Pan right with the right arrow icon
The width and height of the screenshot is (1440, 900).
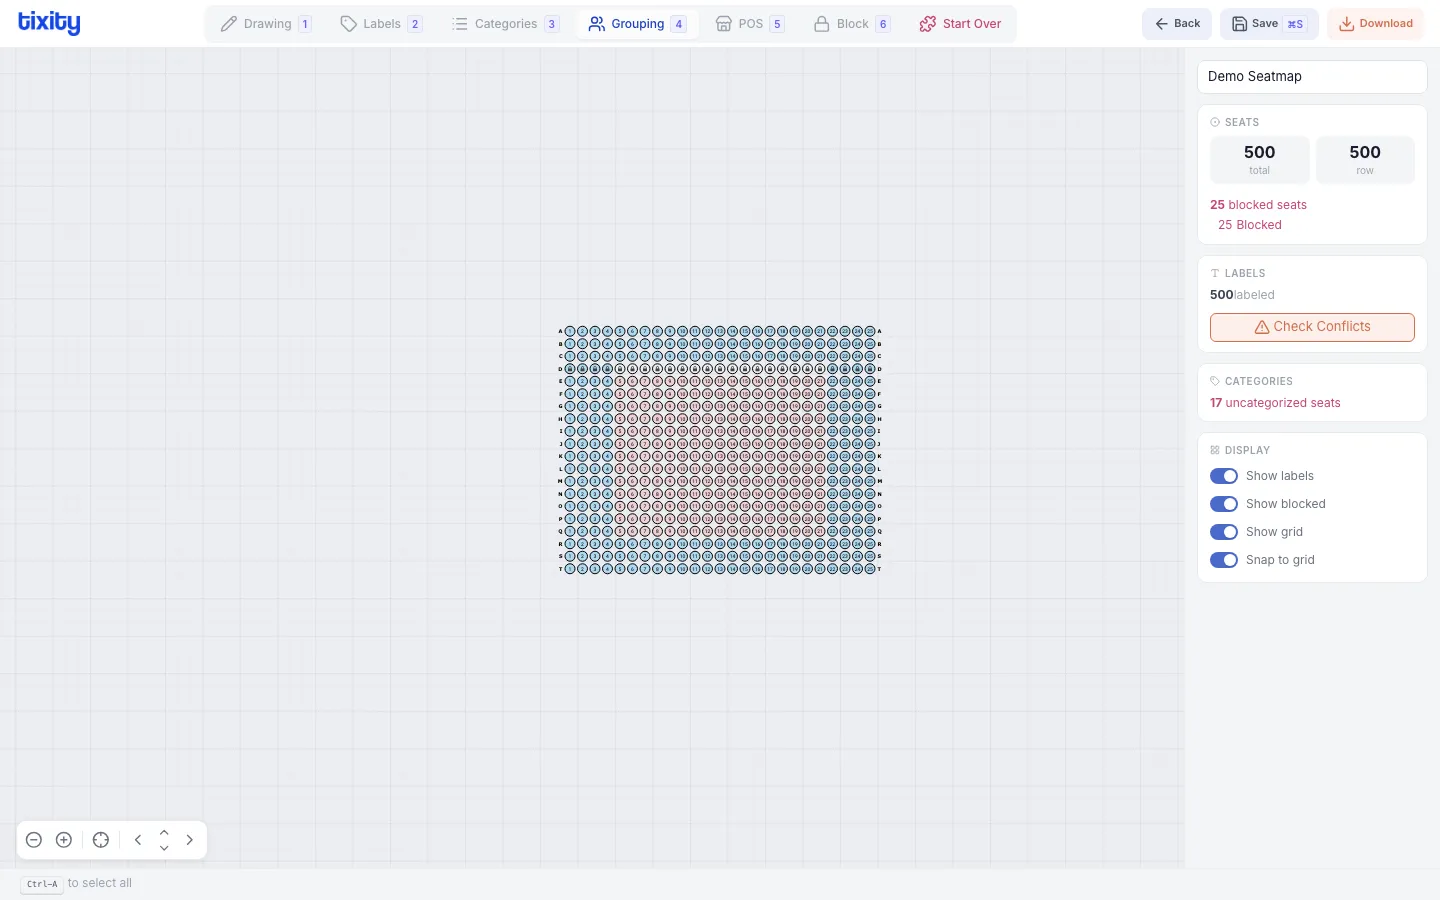pos(190,840)
